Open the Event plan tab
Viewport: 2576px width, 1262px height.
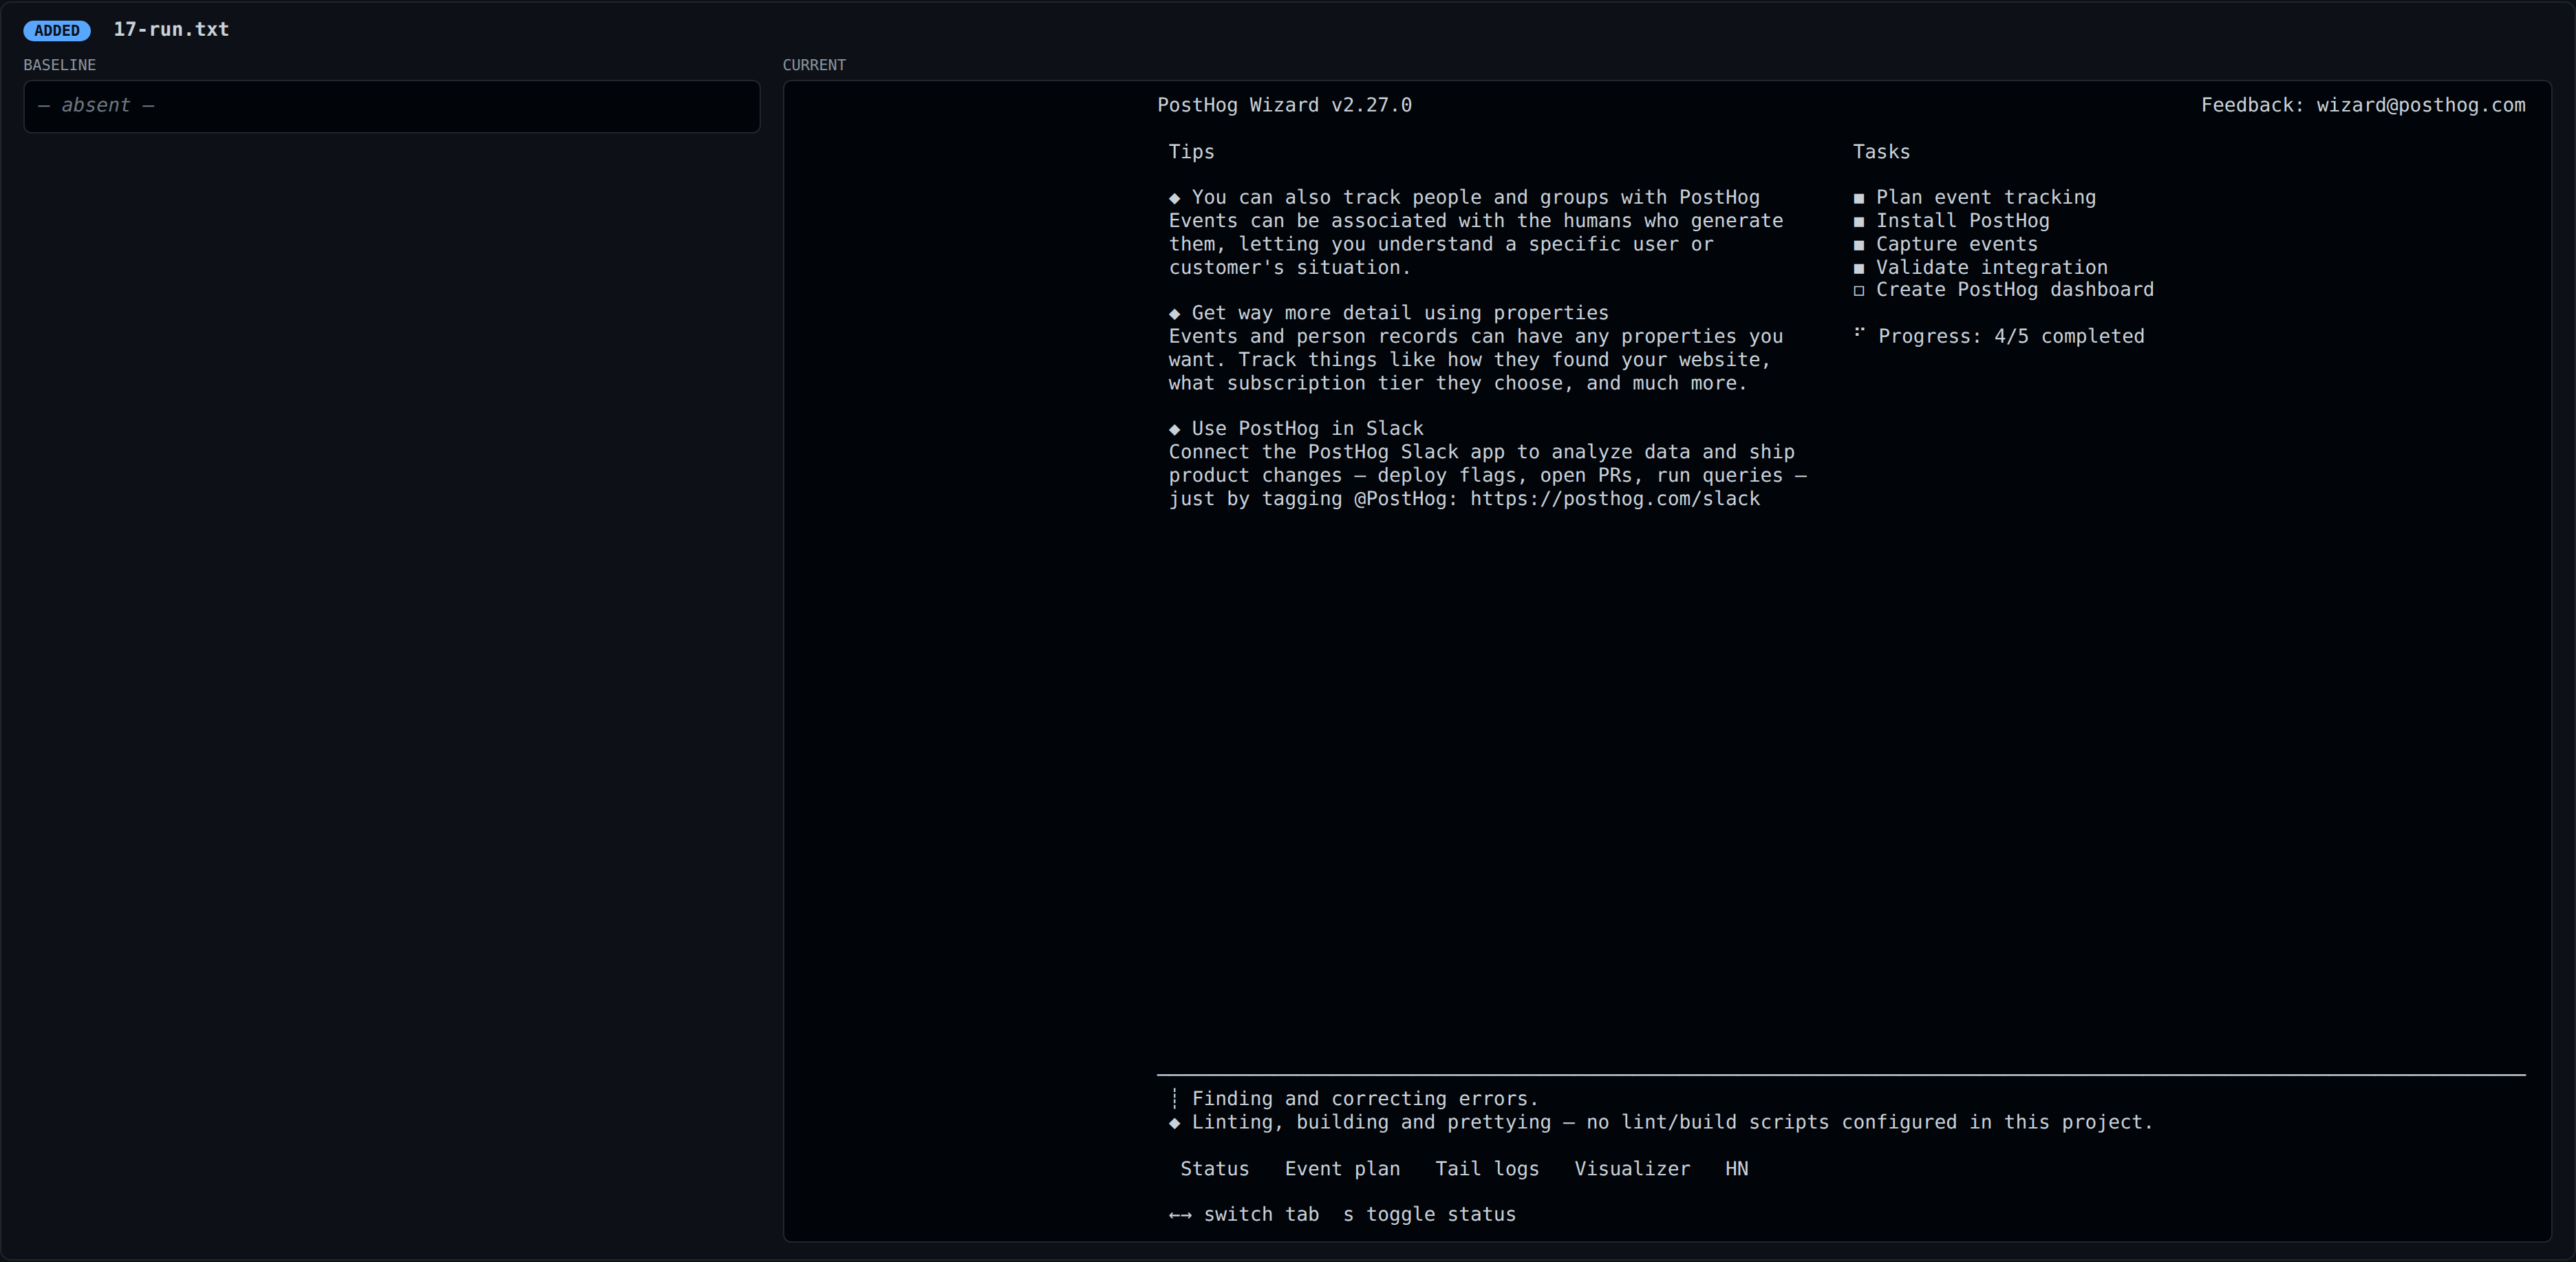point(1342,1168)
